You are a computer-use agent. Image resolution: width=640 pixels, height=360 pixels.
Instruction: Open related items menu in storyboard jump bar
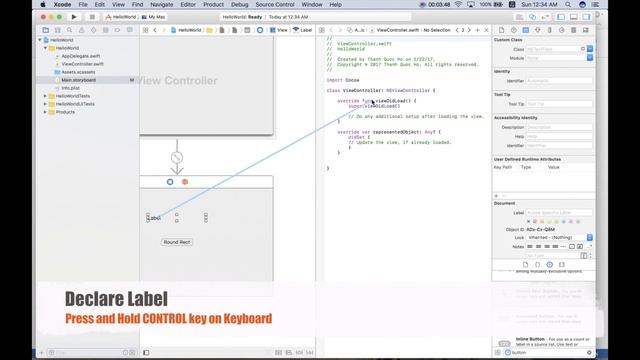coord(145,30)
